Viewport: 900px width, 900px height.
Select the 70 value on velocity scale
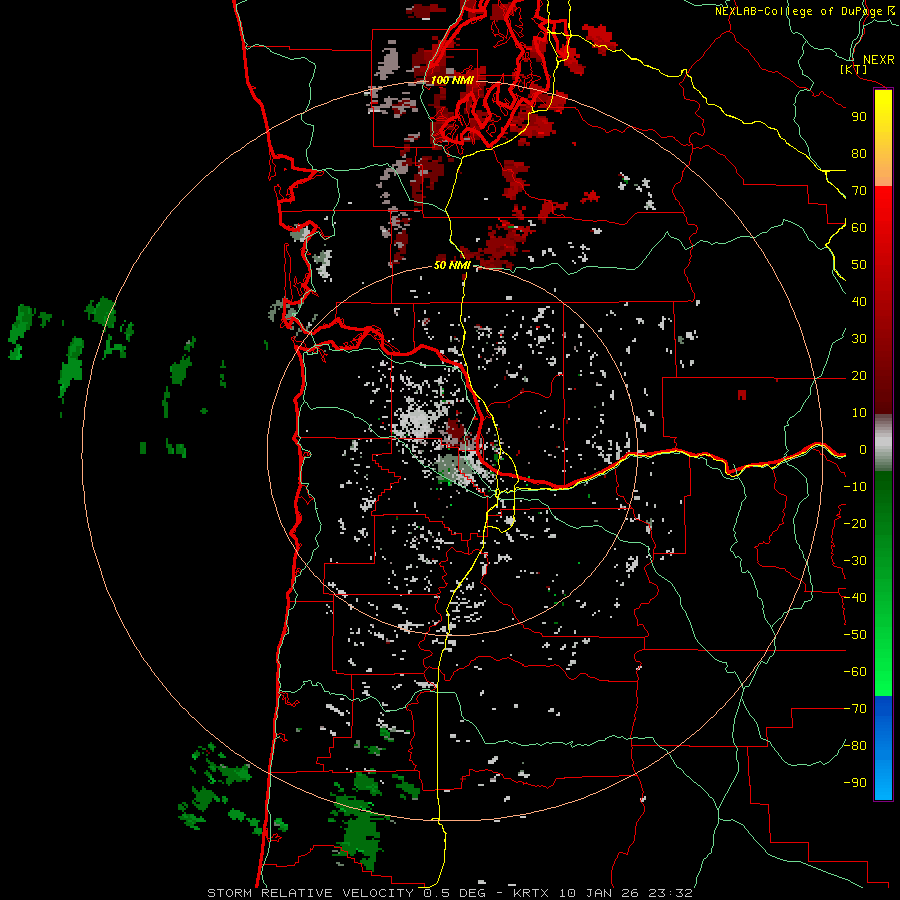click(859, 191)
